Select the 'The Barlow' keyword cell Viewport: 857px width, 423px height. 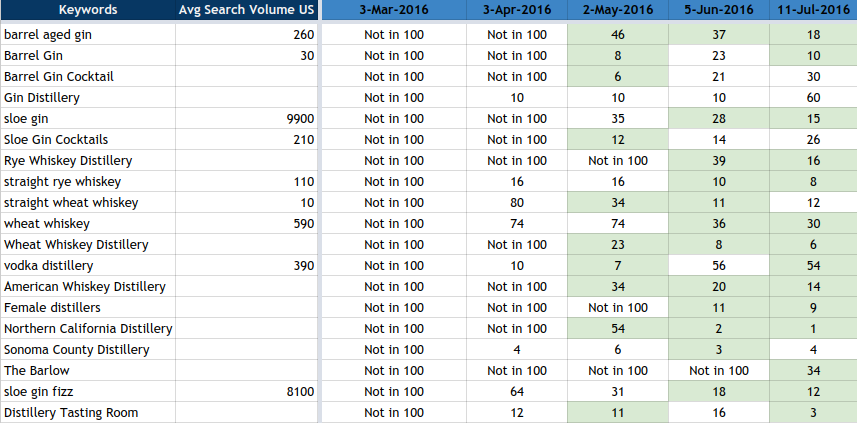coord(88,371)
